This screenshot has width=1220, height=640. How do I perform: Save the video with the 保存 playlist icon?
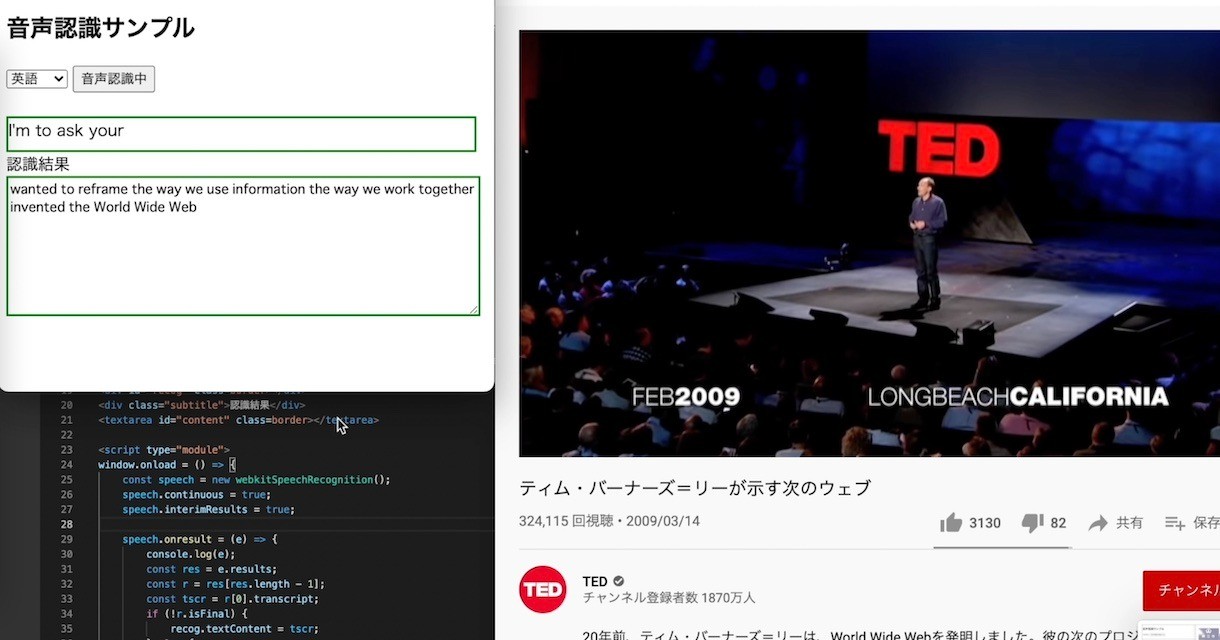click(1175, 522)
